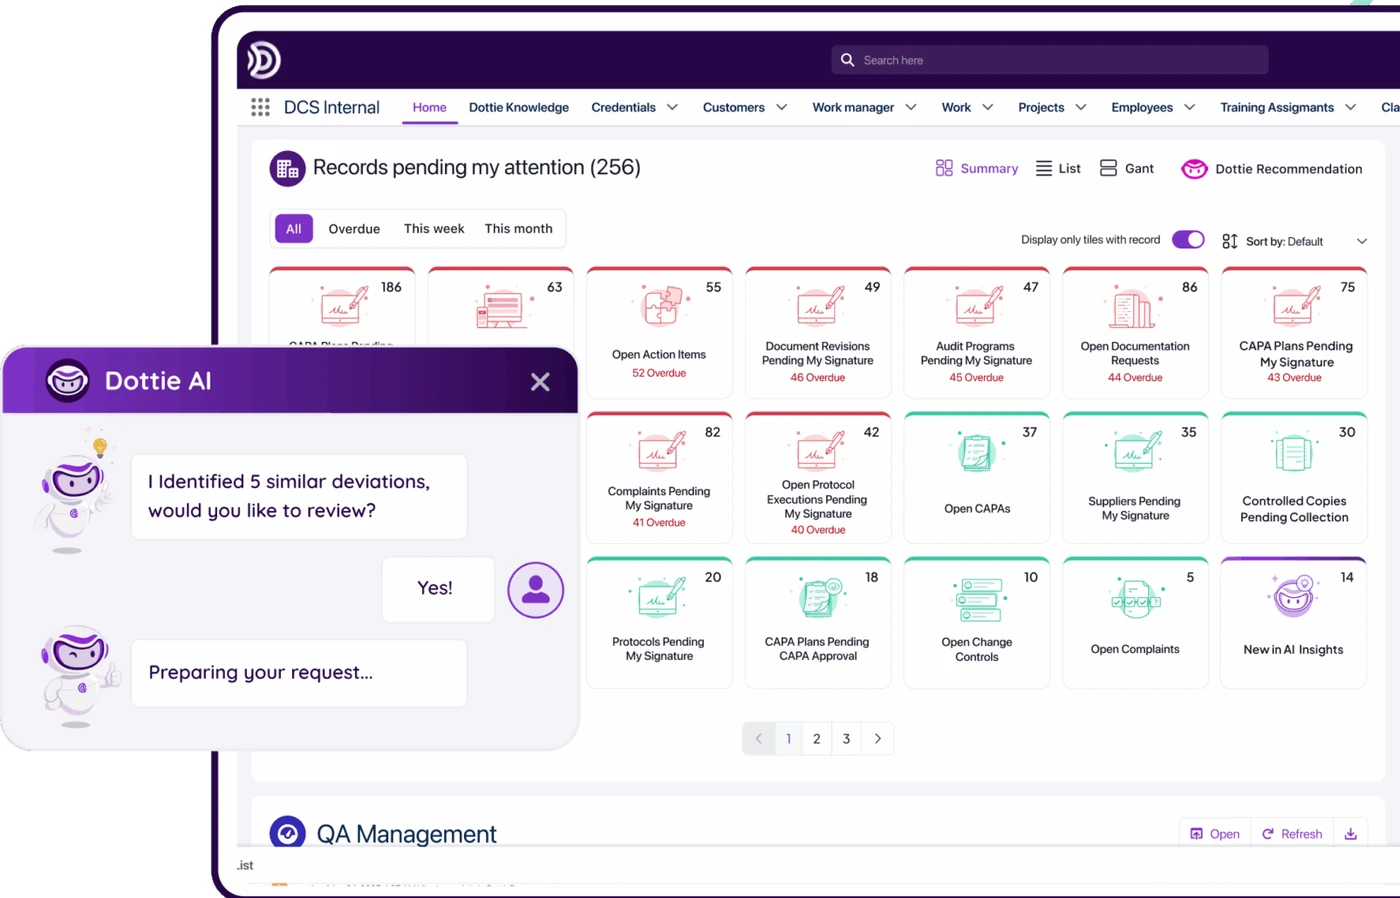Click the Open Complaints icon

point(1135,598)
